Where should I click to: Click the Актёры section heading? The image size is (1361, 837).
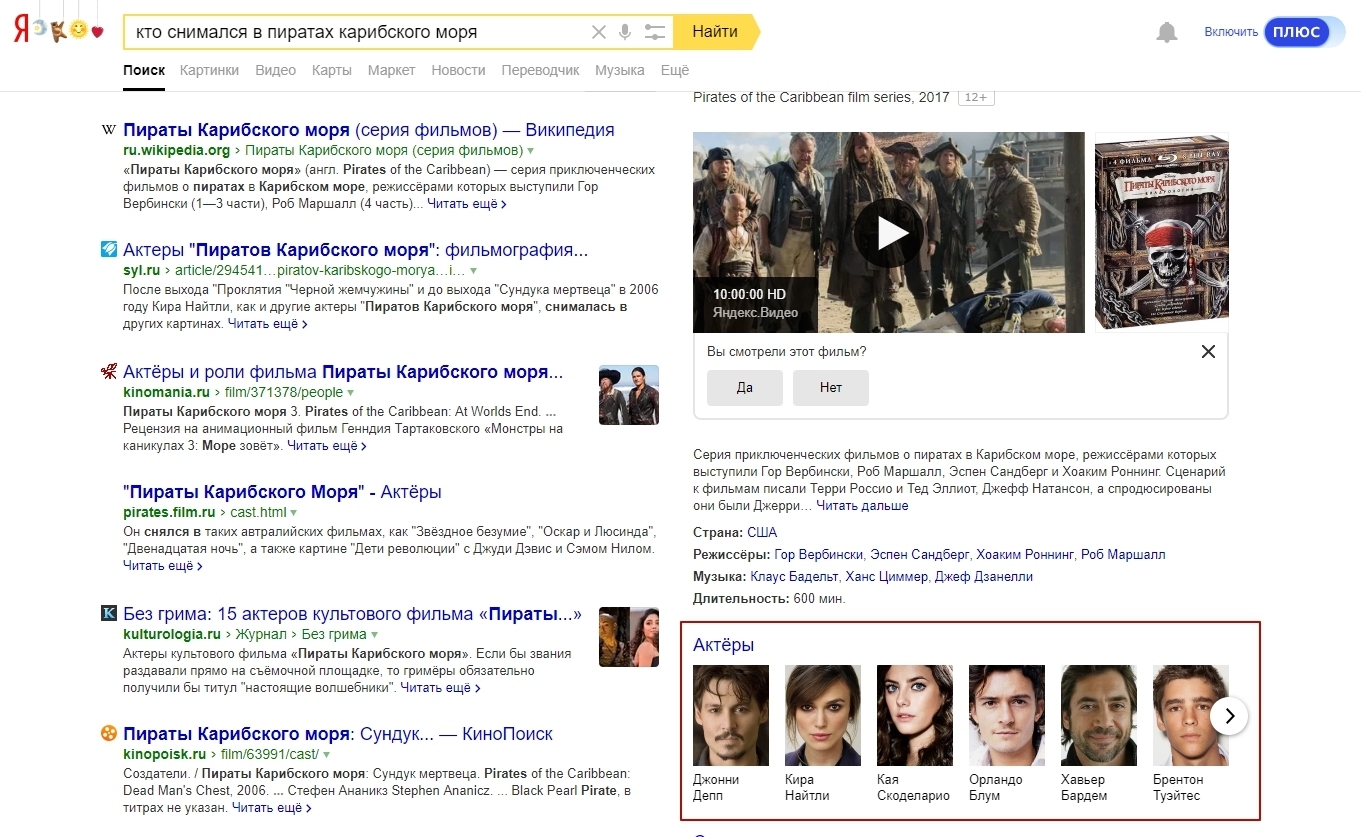tap(724, 645)
